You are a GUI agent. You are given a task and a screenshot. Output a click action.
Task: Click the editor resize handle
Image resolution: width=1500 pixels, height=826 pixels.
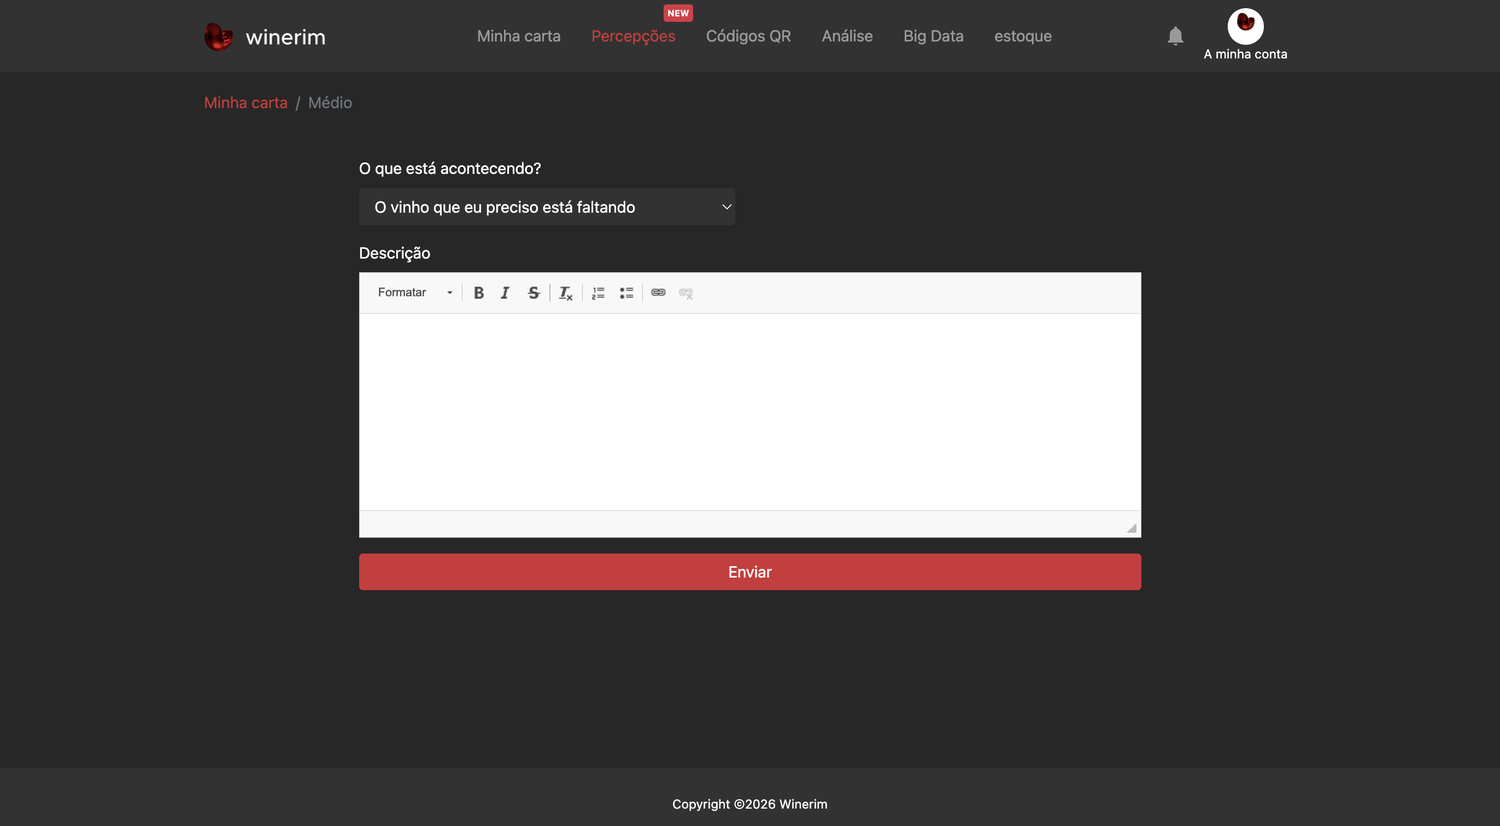pos(1132,528)
